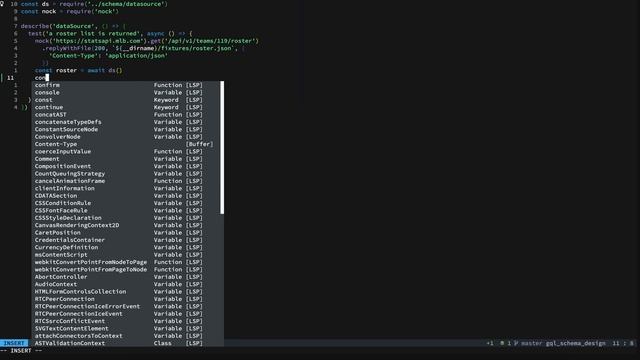Select 'ASTValidationContext' class completion
Viewport: 640px width, 360px height.
[128, 343]
